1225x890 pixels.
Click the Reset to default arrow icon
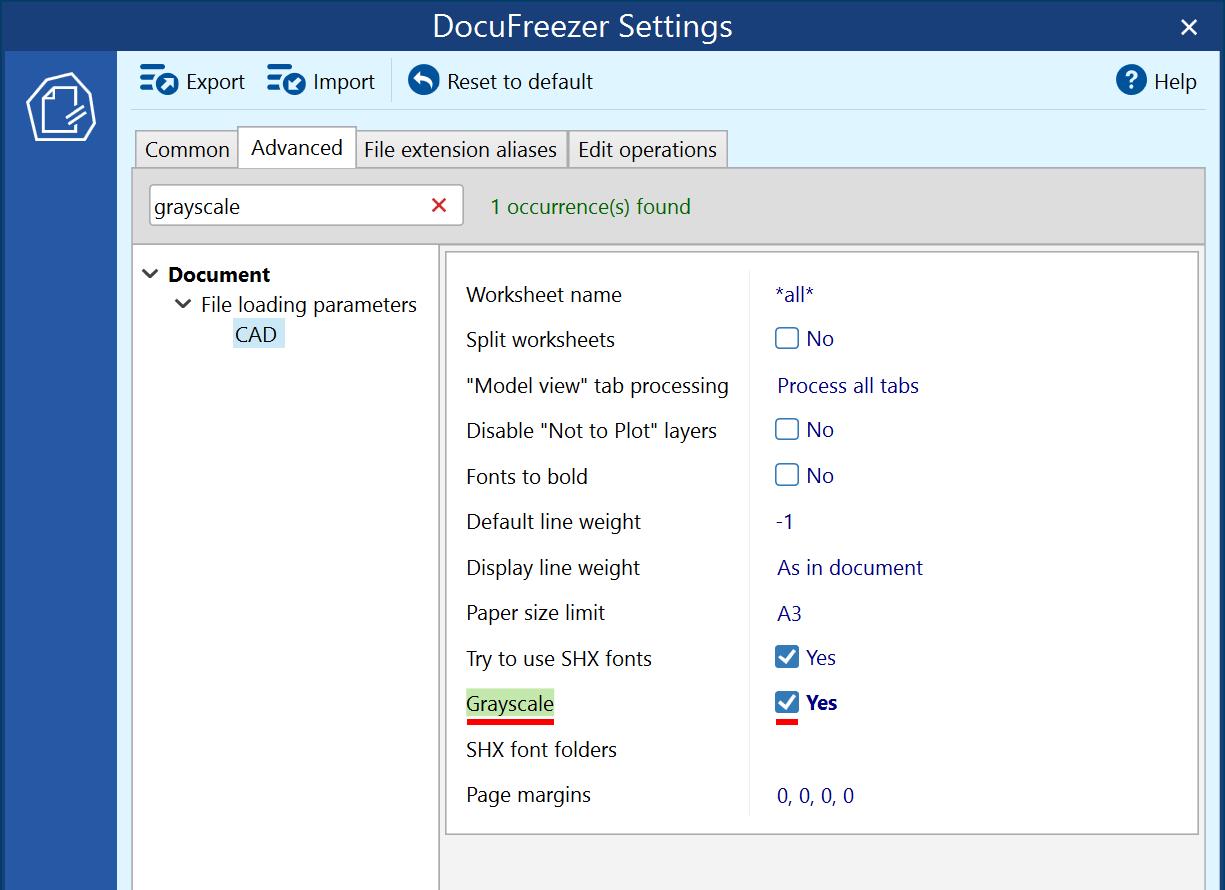423,80
